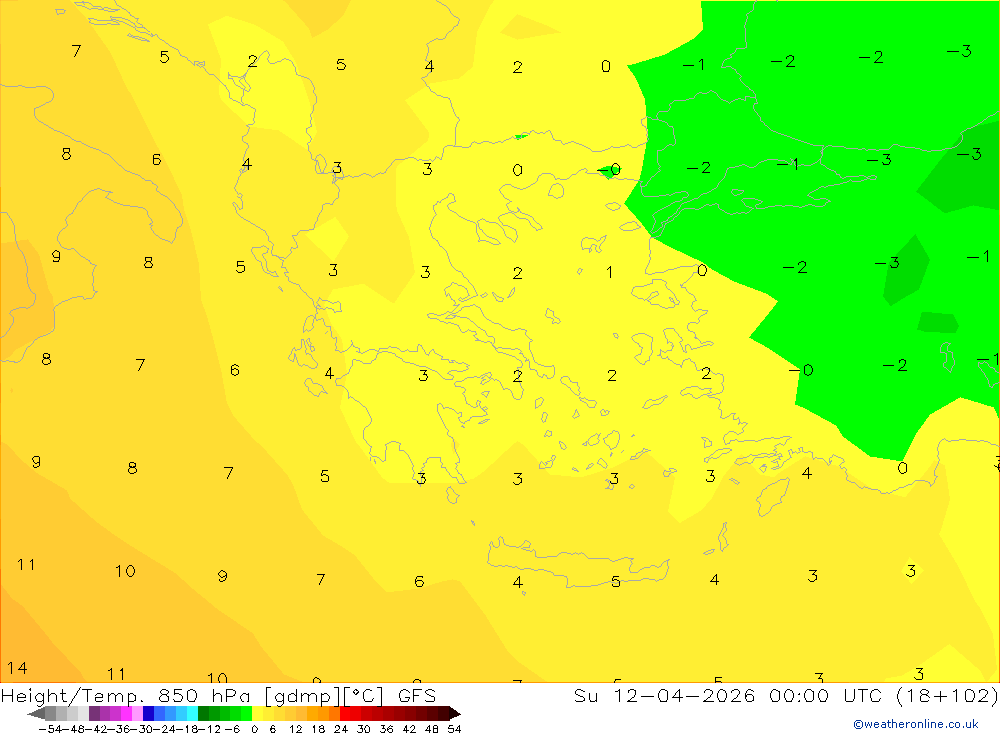Click the legend label '54'
The width and height of the screenshot is (1000, 733).
[x=454, y=729]
